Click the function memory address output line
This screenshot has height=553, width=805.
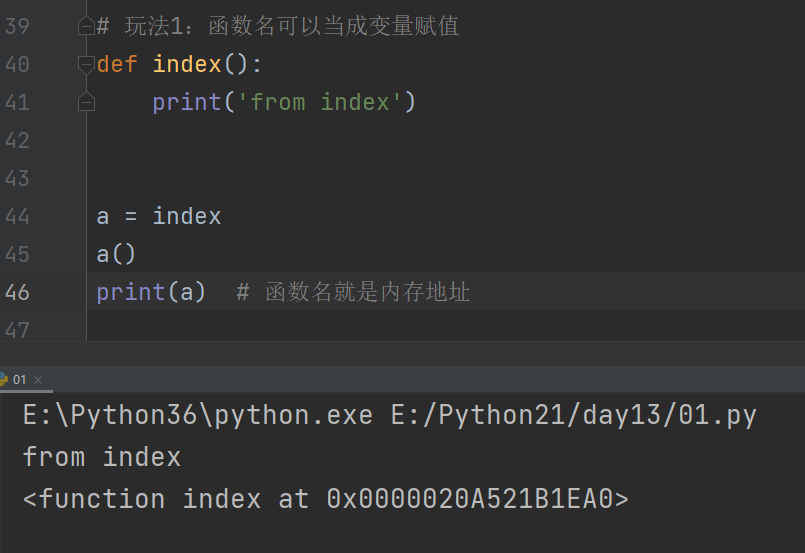[325, 499]
